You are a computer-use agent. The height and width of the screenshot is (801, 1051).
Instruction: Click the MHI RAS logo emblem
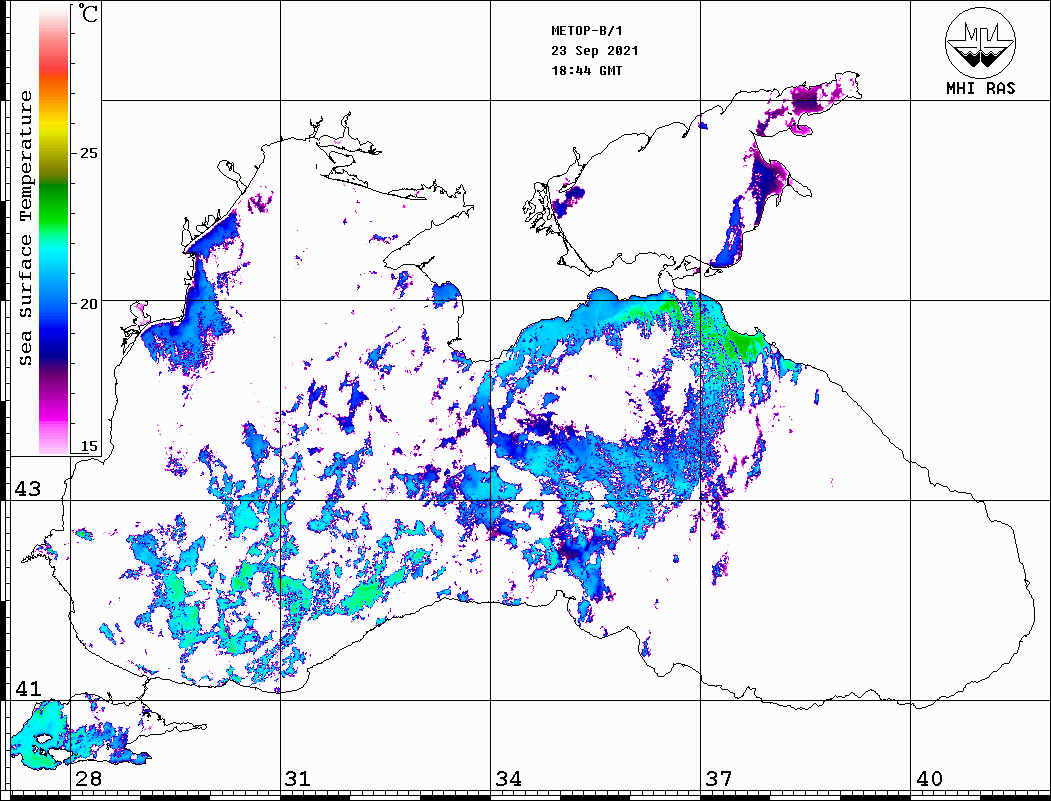pos(980,43)
